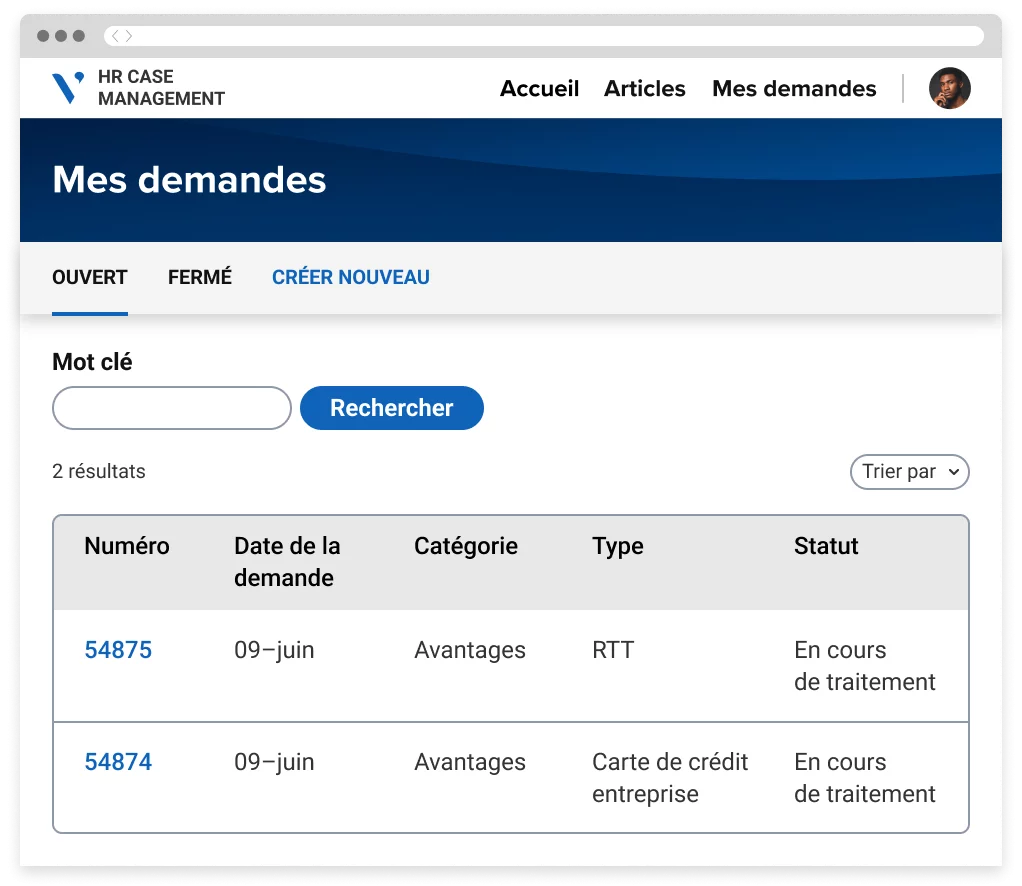Click the blue V logo icon
Viewport: 1022px width, 886px height.
coord(67,88)
